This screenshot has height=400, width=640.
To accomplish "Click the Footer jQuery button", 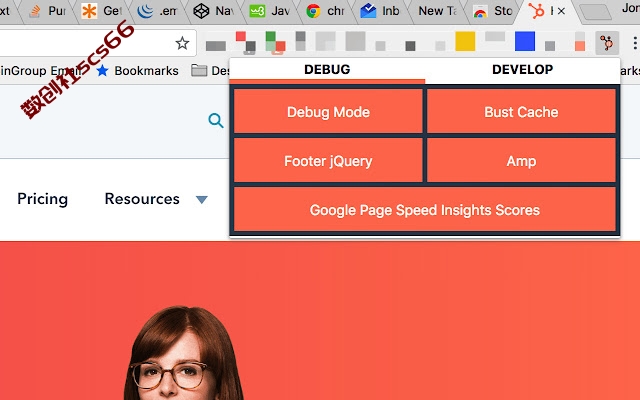I will [328, 160].
